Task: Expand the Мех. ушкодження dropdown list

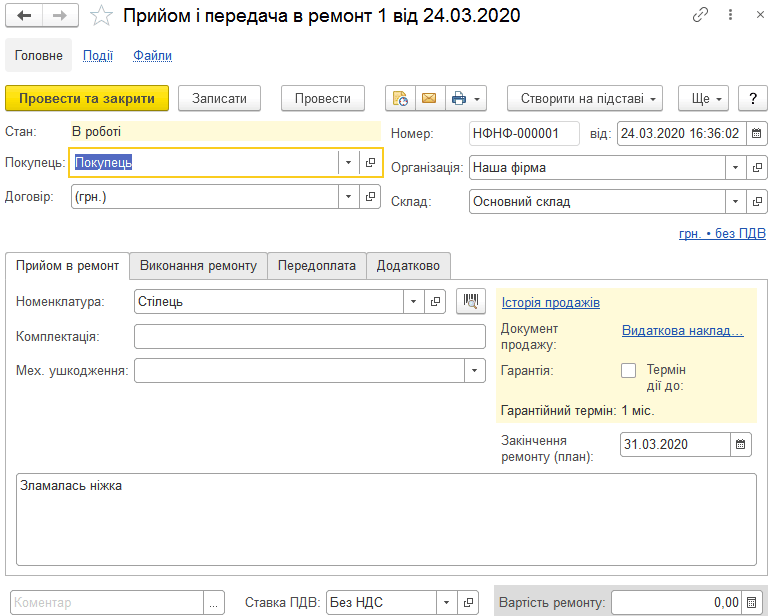Action: [x=475, y=370]
